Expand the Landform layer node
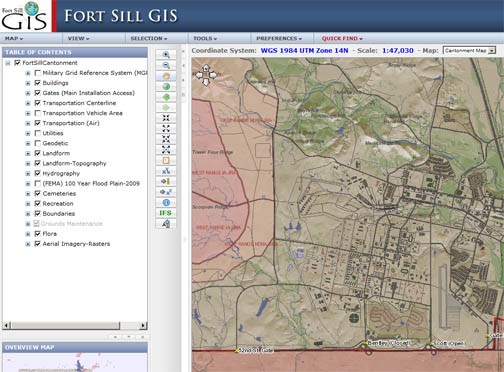This screenshot has height=372, width=504. point(28,153)
